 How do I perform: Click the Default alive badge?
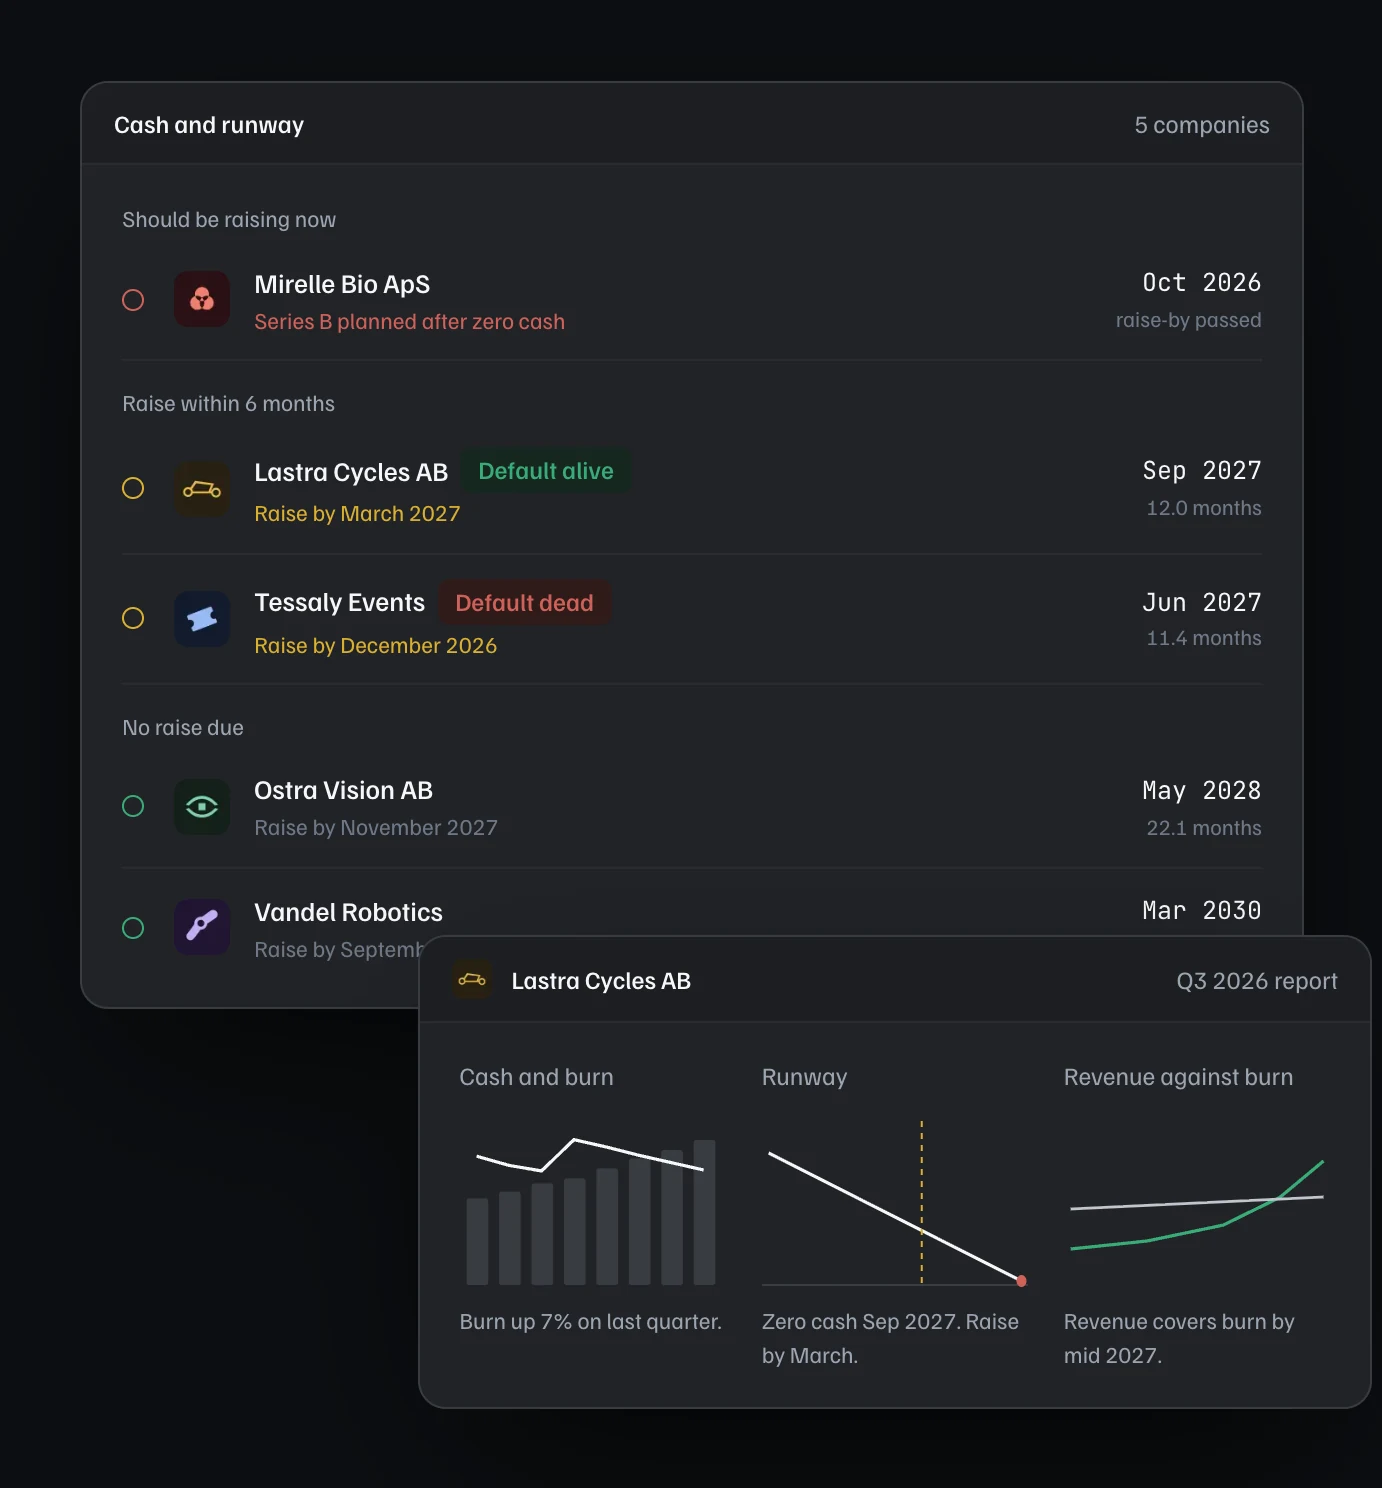click(x=546, y=471)
